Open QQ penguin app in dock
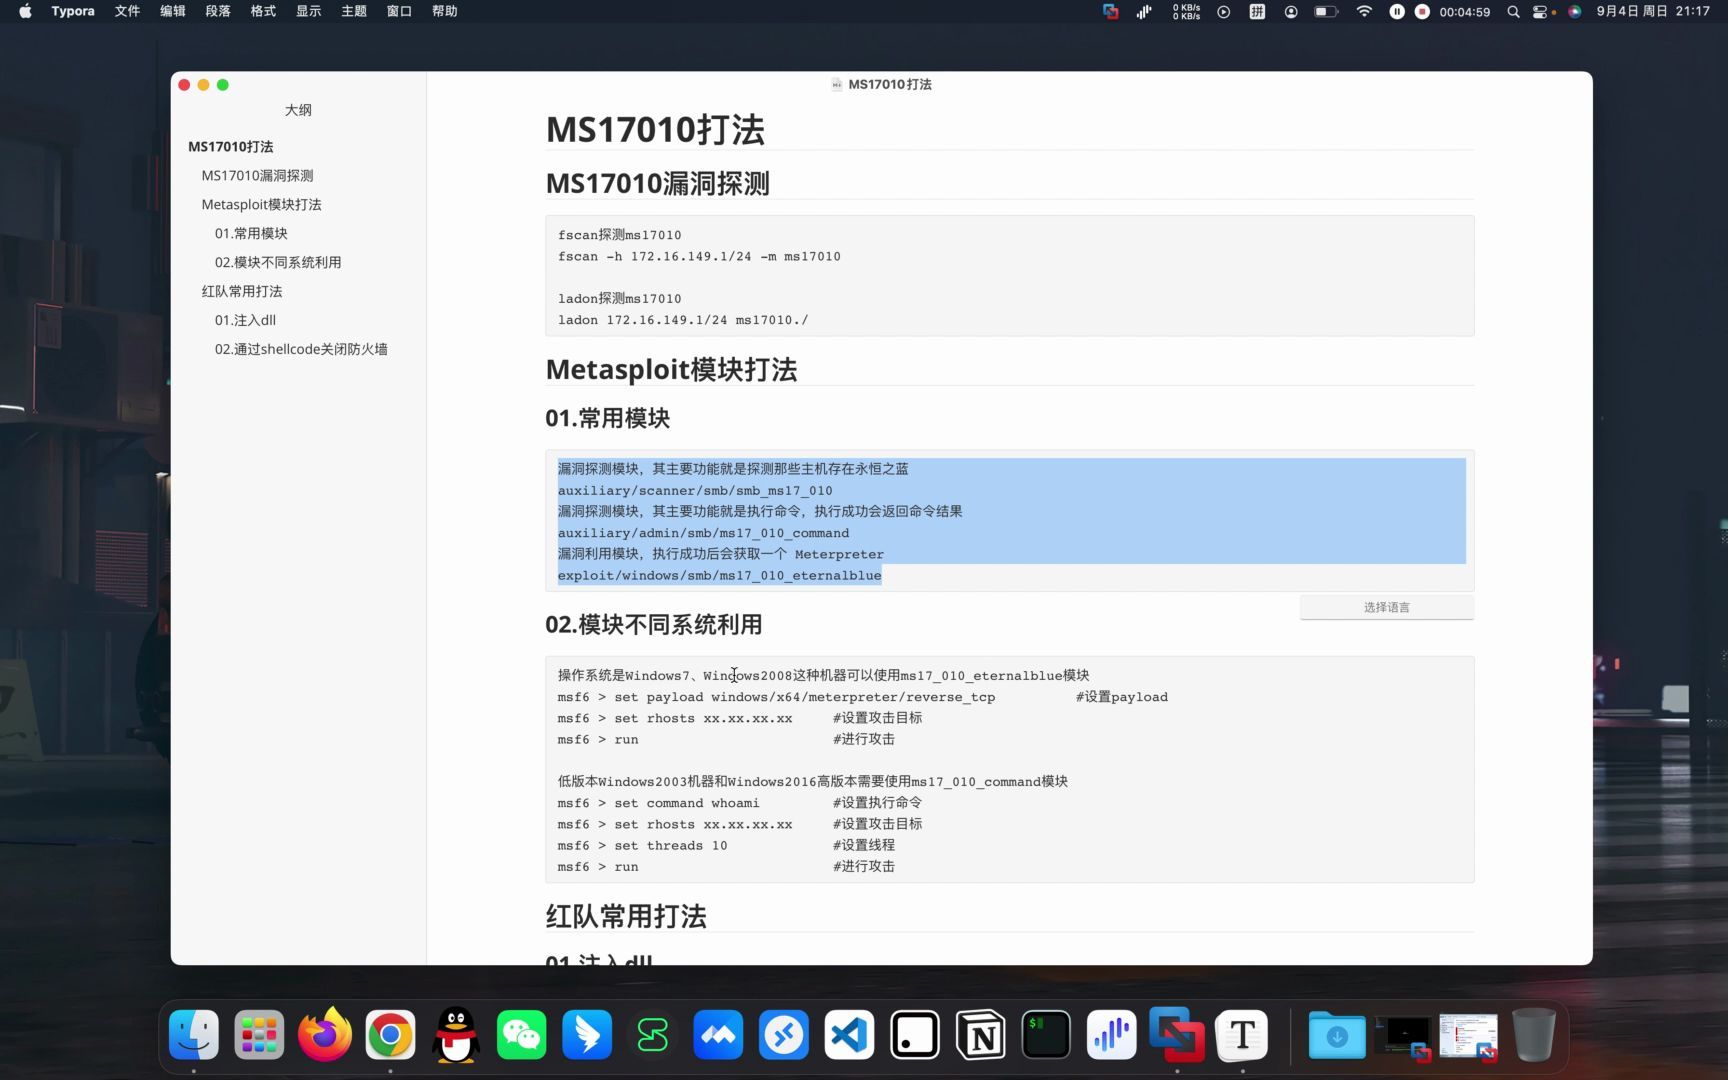Screen dimensions: 1728x1080 coord(456,1035)
